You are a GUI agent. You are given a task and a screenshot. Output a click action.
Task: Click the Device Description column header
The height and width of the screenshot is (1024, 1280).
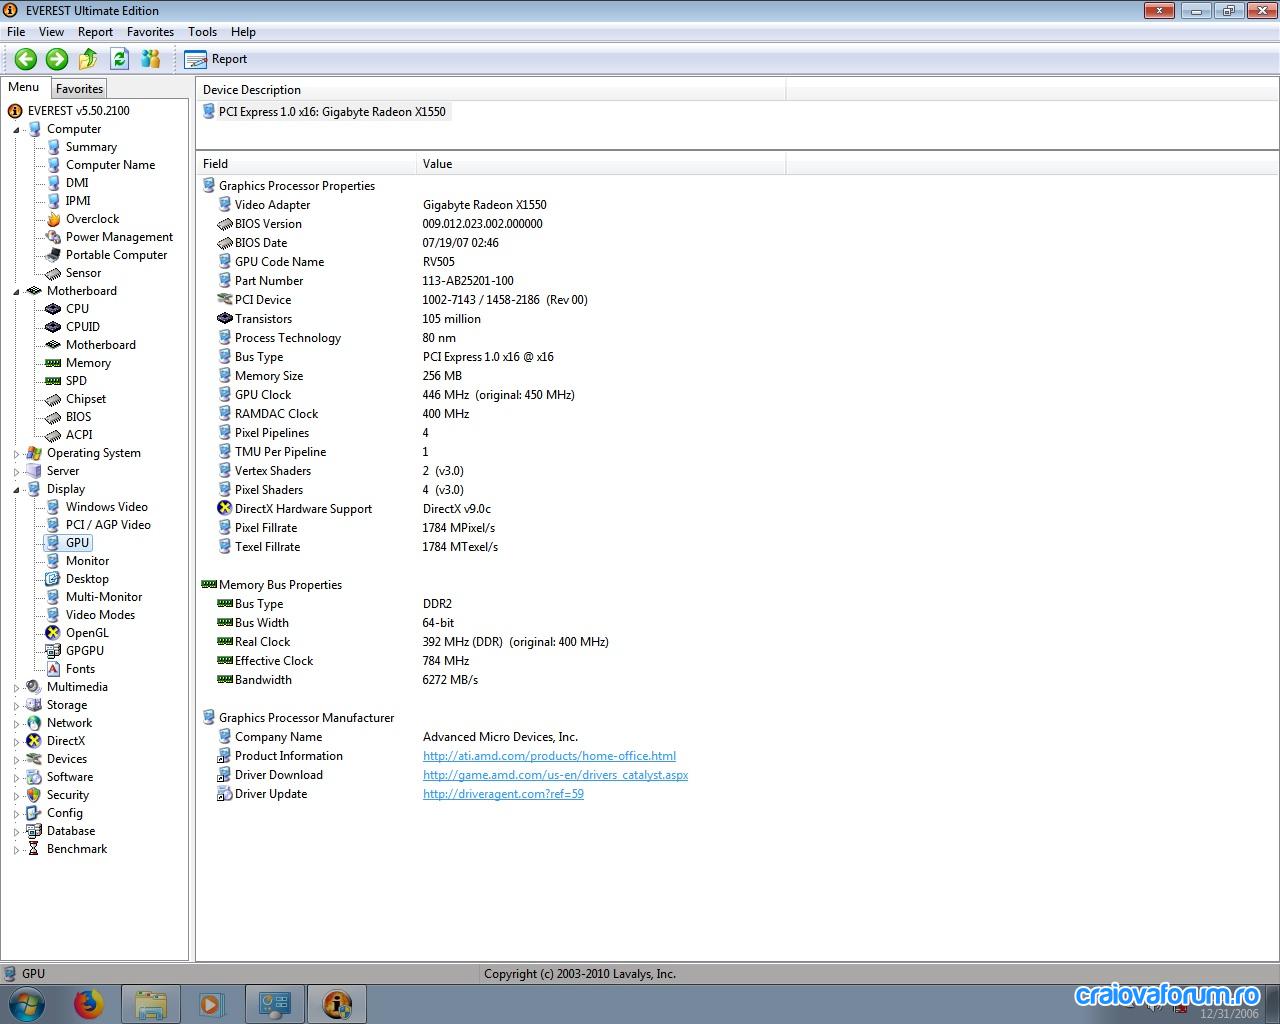point(491,90)
